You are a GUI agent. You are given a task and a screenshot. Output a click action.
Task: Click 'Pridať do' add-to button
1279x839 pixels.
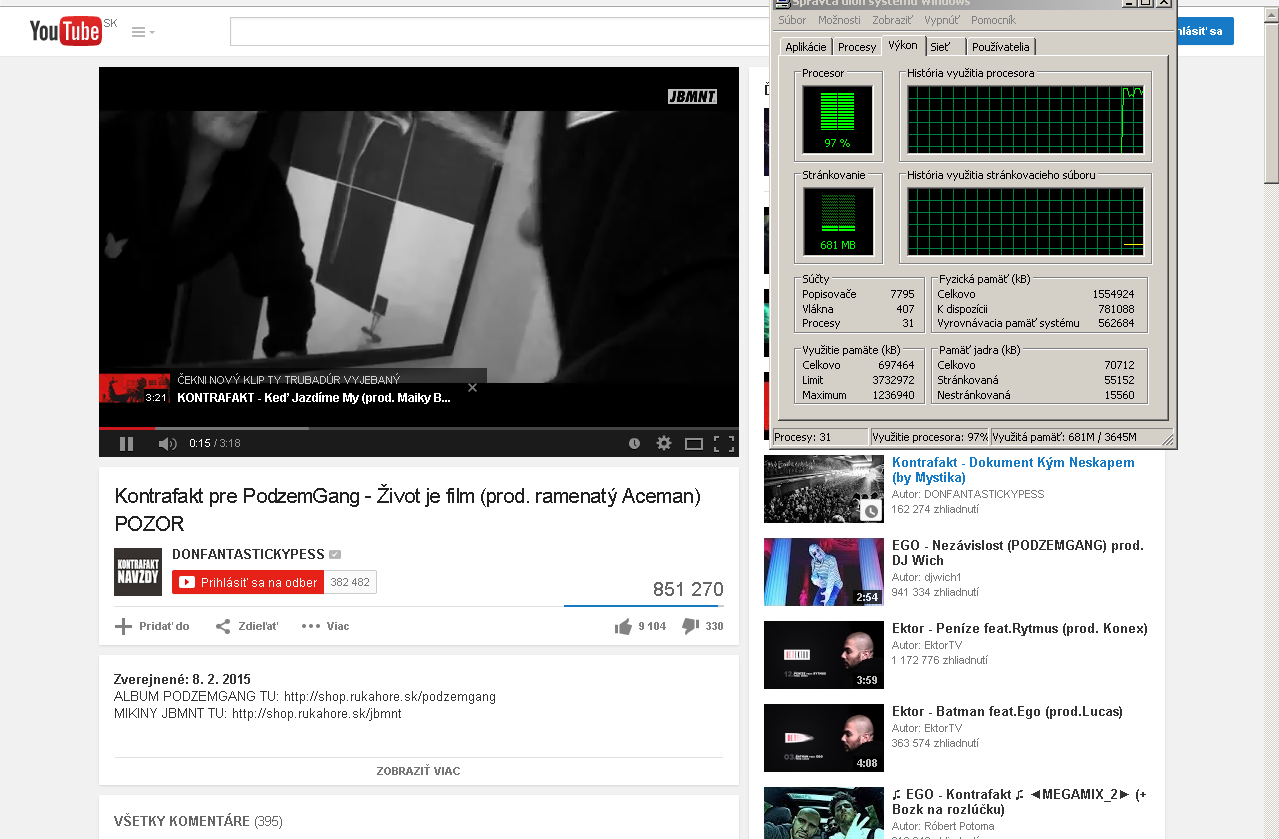pos(152,626)
